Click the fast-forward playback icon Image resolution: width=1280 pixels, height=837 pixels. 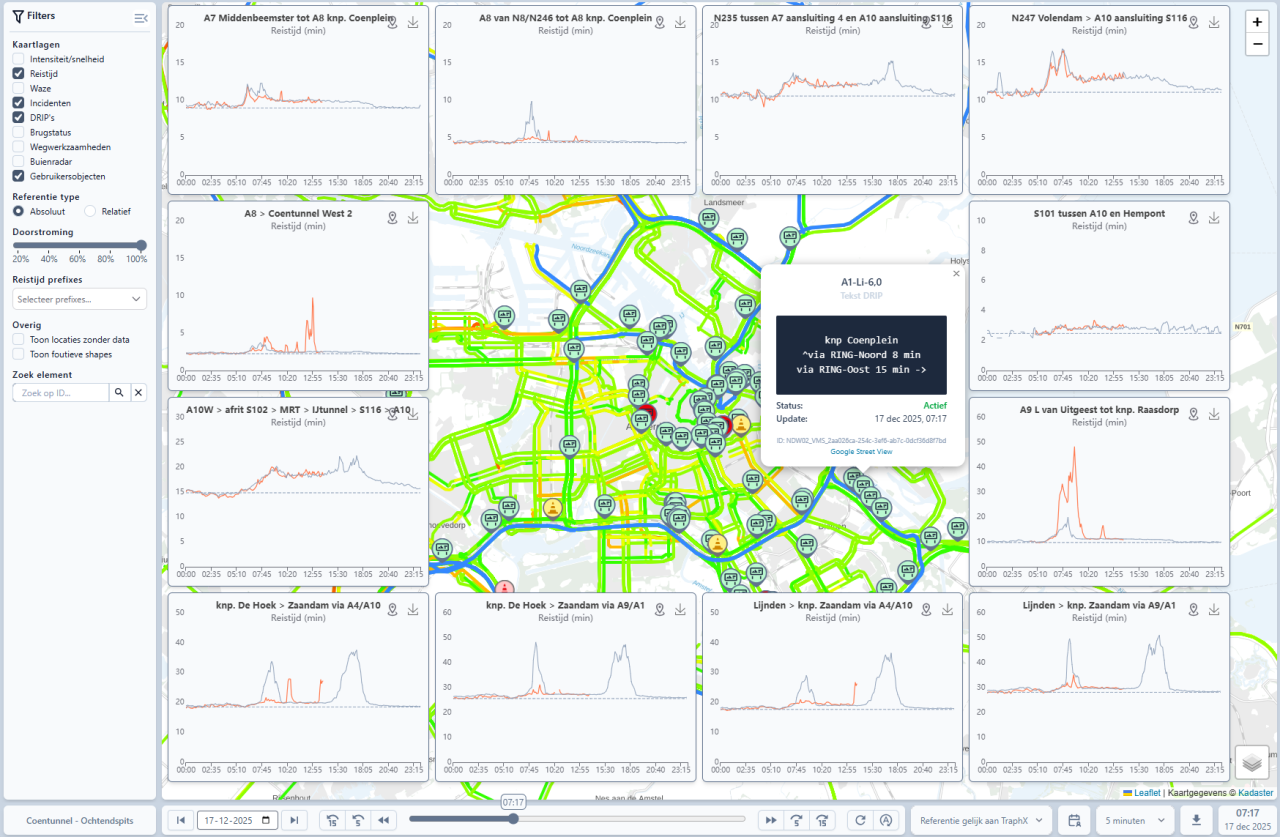pyautogui.click(x=770, y=819)
